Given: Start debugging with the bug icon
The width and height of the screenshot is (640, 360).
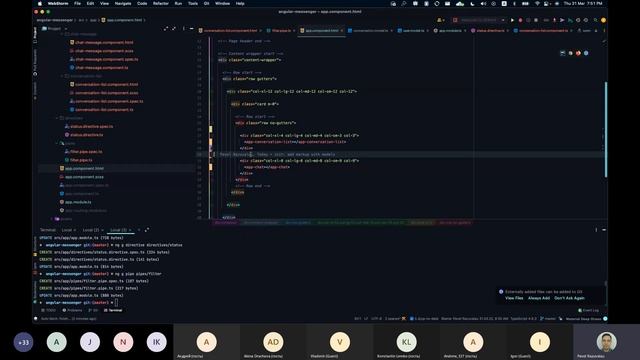Looking at the screenshot, I should pos(520,20).
